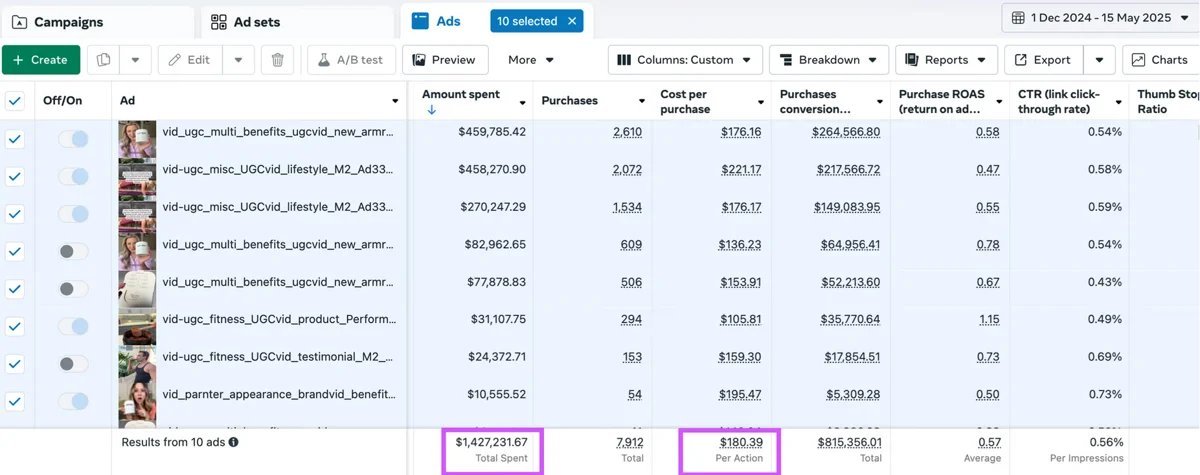The height and width of the screenshot is (475, 1200).
Task: Open the Cost per purchase column menu arrow
Action: pos(760,102)
